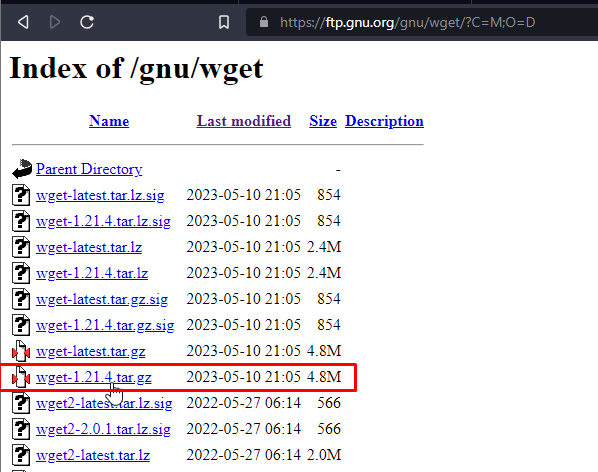The width and height of the screenshot is (598, 472).
Task: Download the wget-1.21.4.tar.gz archive
Action: [x=93, y=377]
